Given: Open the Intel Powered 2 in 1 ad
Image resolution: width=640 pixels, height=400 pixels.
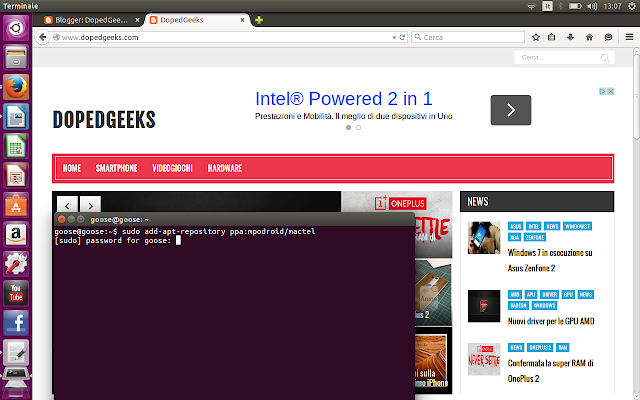Looking at the screenshot, I should pos(344,98).
